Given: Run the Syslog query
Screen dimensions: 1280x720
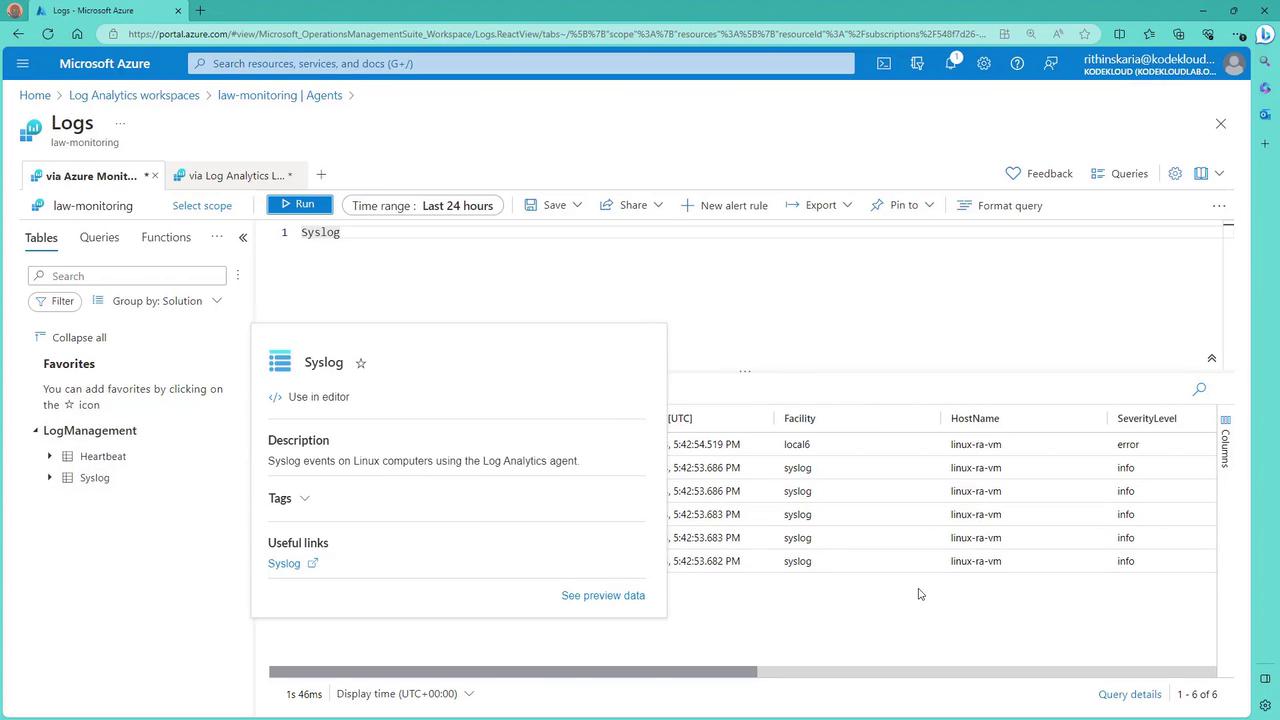Looking at the screenshot, I should (299, 205).
